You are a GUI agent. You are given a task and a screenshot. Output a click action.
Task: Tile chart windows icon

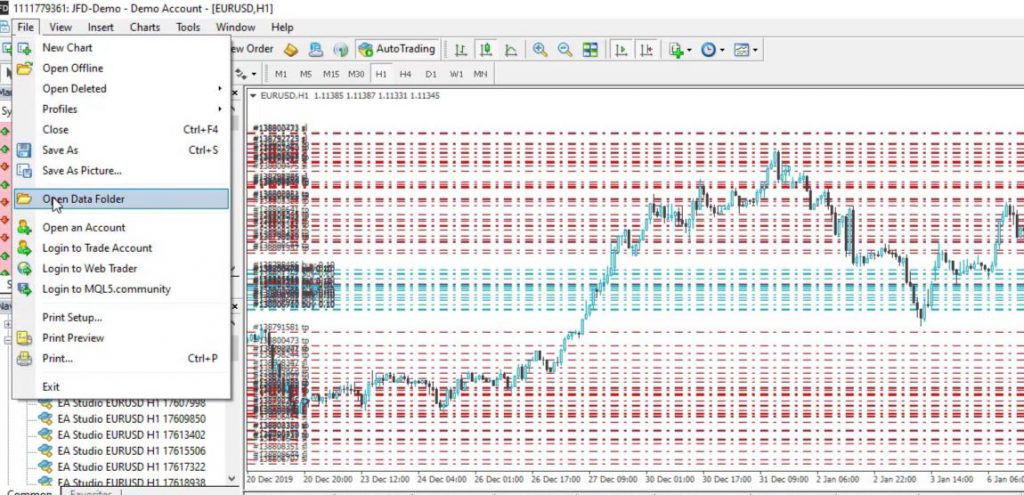click(x=590, y=50)
